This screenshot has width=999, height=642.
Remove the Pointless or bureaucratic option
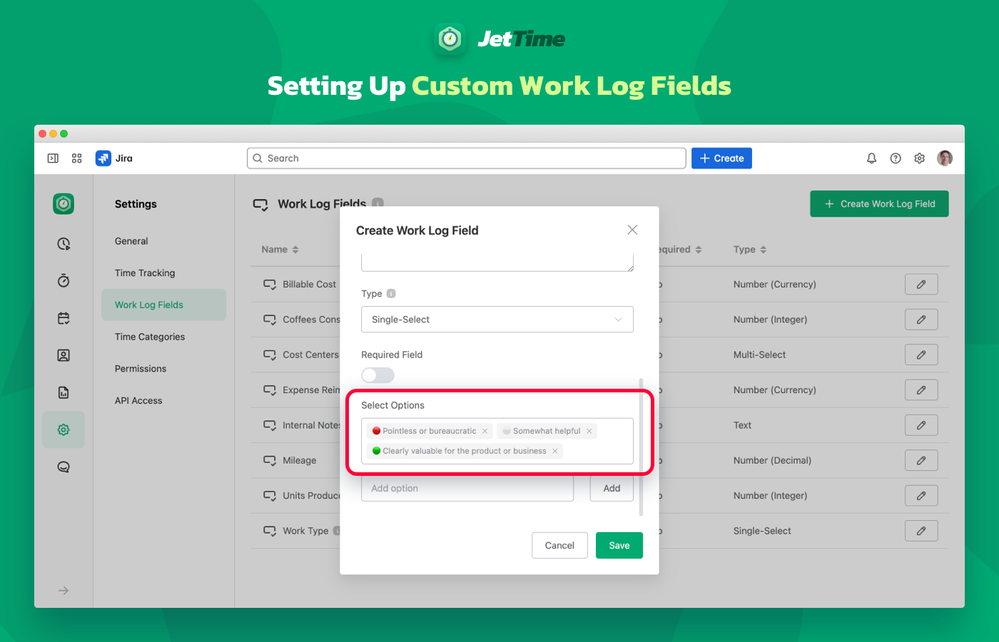coord(485,431)
